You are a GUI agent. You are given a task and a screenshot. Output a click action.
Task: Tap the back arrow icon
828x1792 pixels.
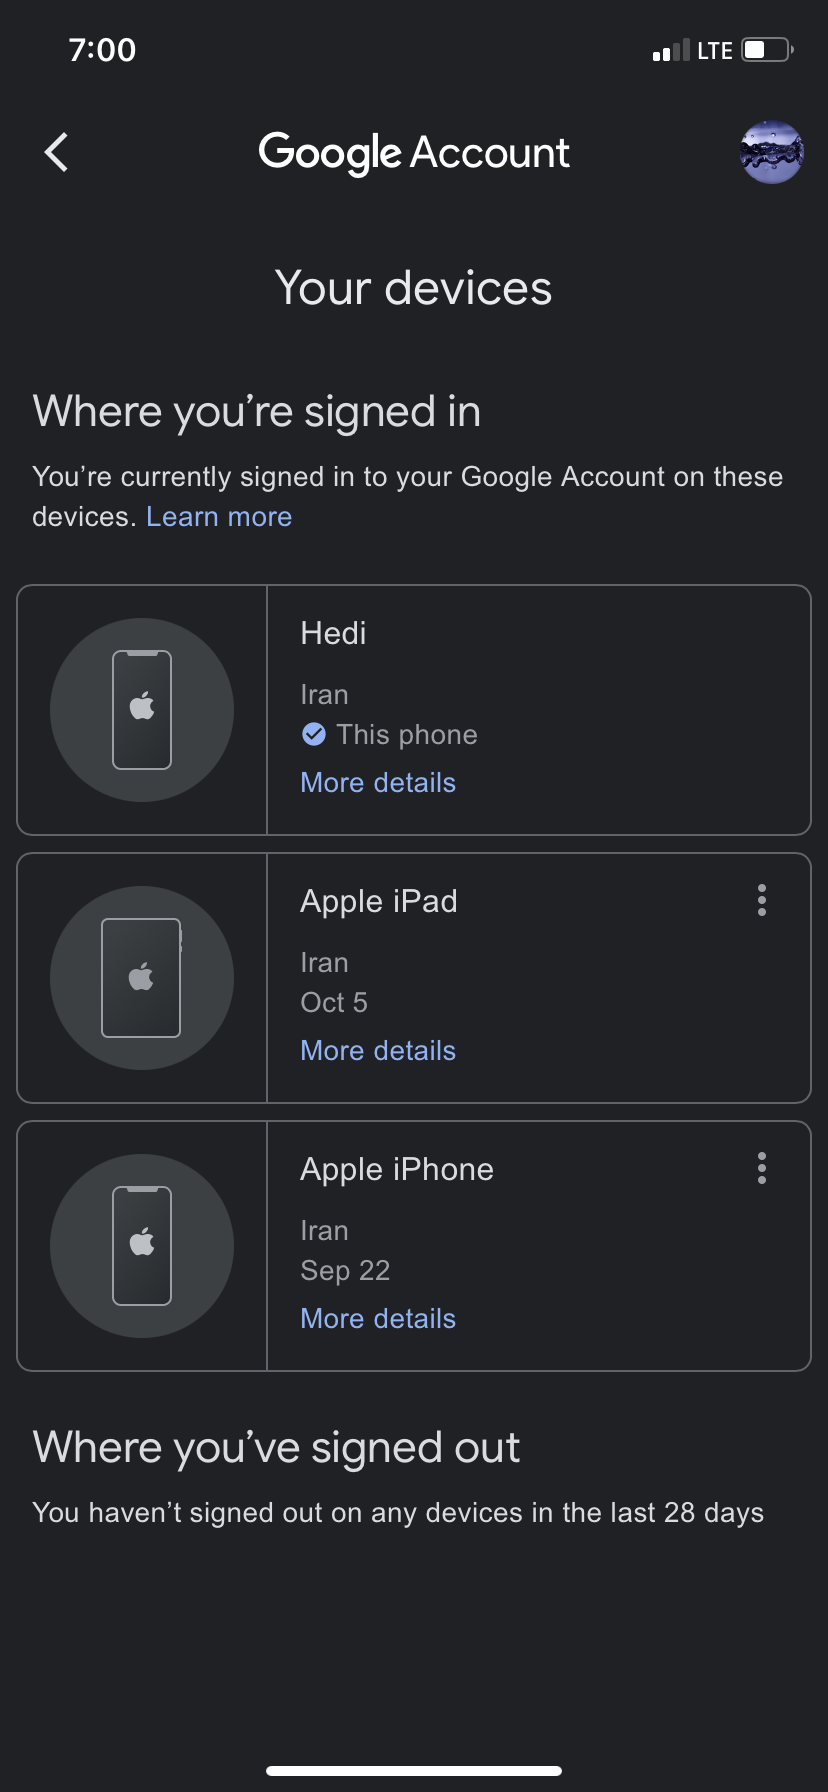point(57,152)
